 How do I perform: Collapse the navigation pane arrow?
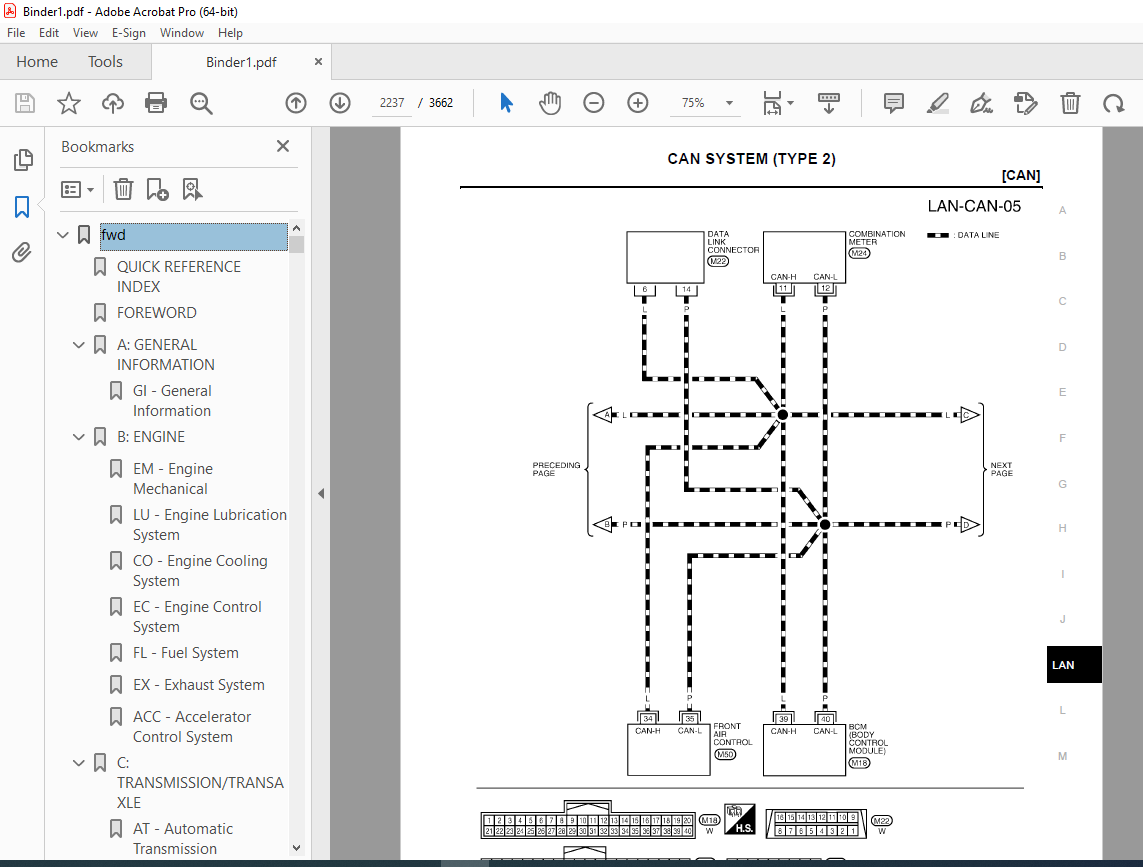[x=321, y=494]
